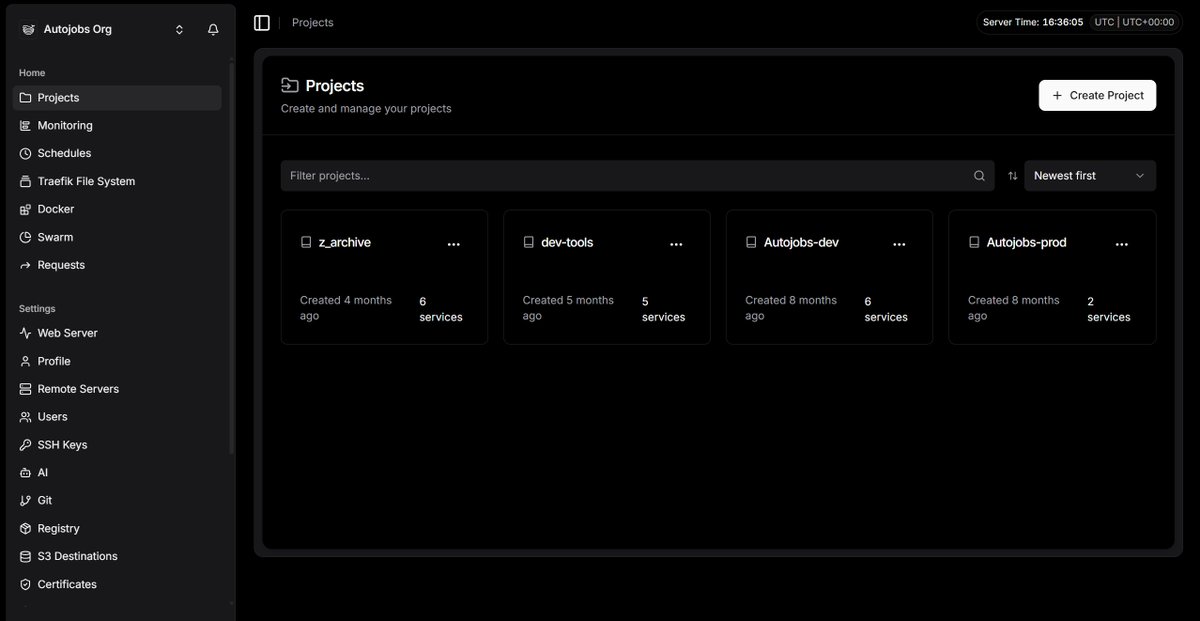
Task: Open Web Server settings
Action: [117, 334]
